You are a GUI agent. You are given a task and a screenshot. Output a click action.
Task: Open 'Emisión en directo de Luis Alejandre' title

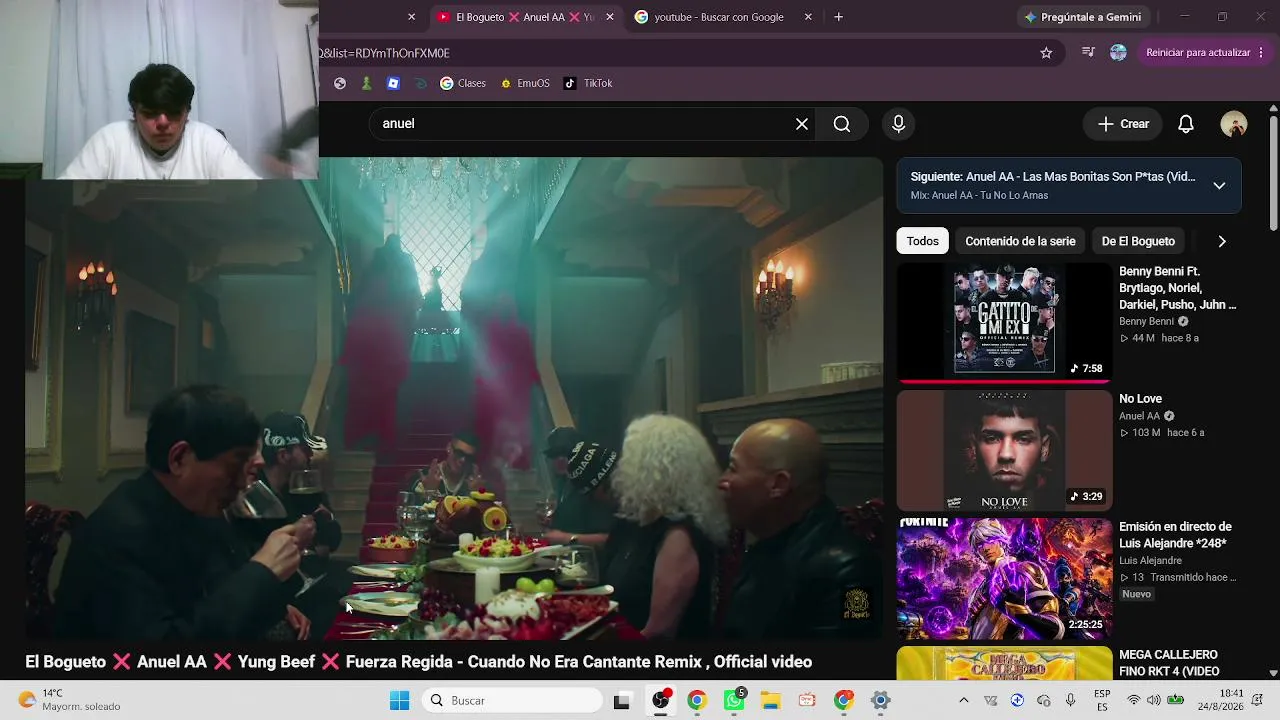click(x=1175, y=535)
